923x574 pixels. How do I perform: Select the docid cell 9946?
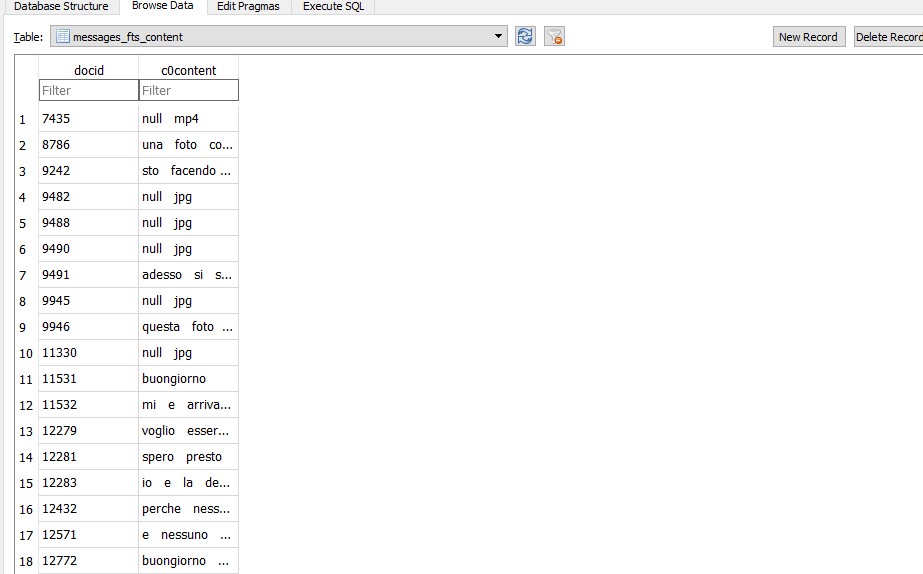pos(89,327)
